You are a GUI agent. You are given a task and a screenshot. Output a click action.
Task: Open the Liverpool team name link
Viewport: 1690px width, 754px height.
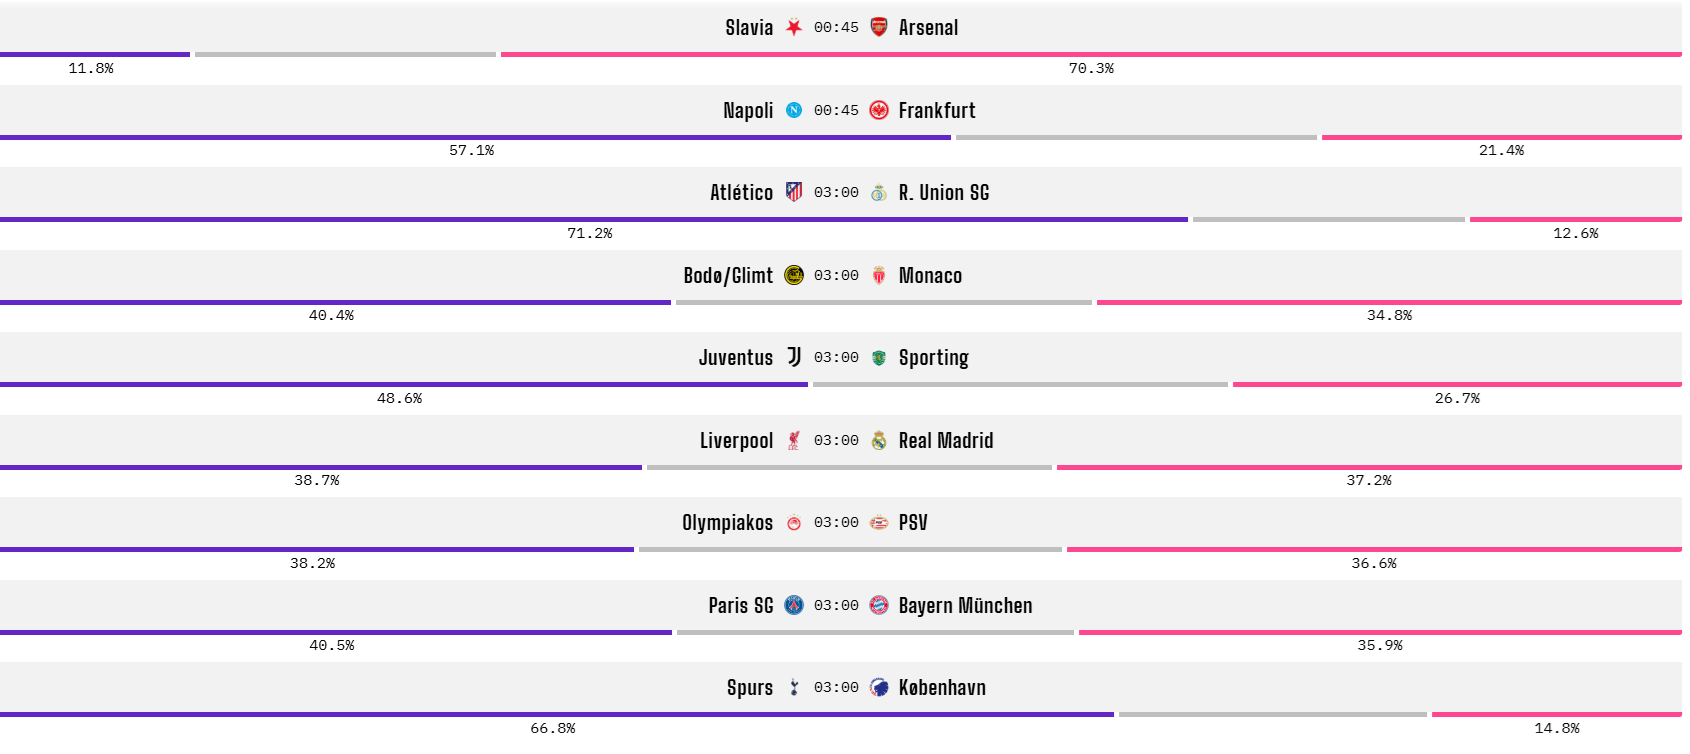[736, 440]
